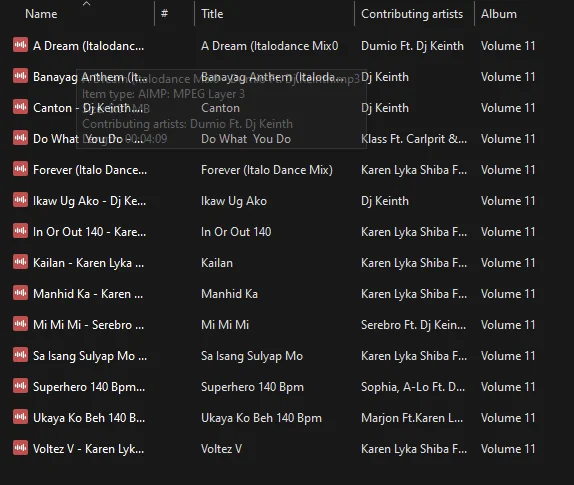Select the audio icon of In Or Out 140
Image resolution: width=574 pixels, height=485 pixels.
pyautogui.click(x=20, y=231)
